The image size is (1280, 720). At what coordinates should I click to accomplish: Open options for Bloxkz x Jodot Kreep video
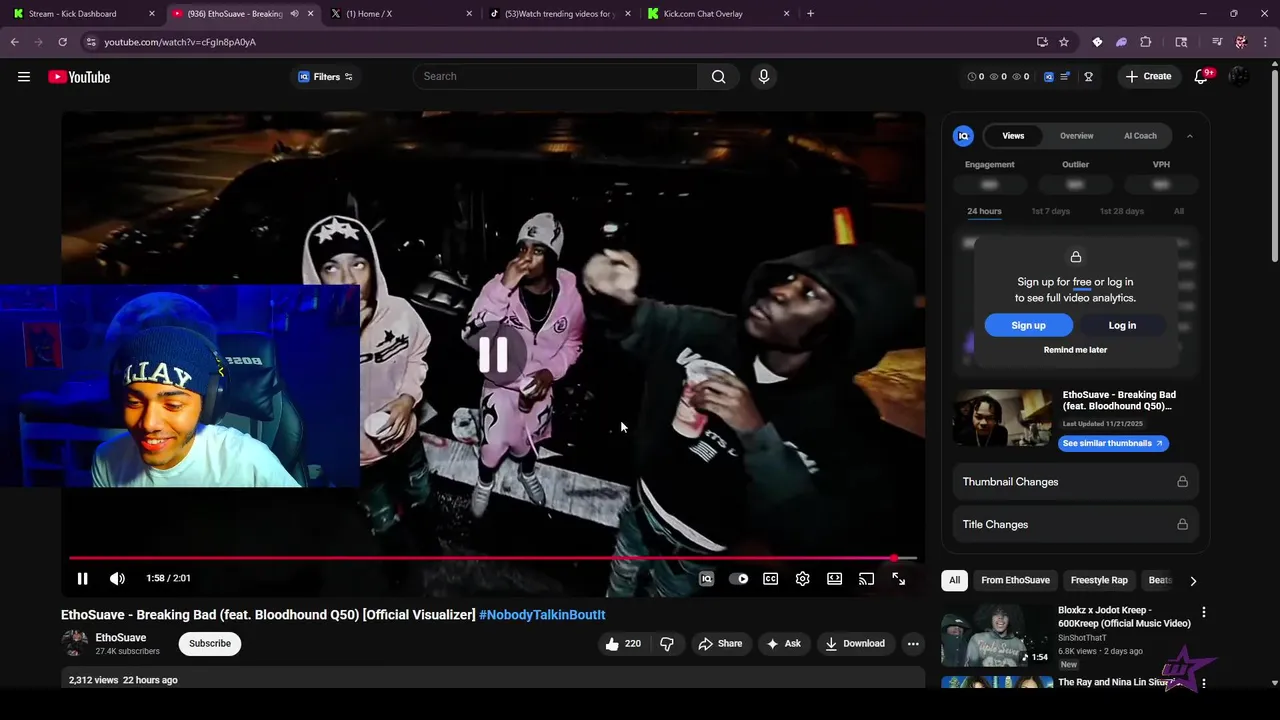(x=1204, y=612)
